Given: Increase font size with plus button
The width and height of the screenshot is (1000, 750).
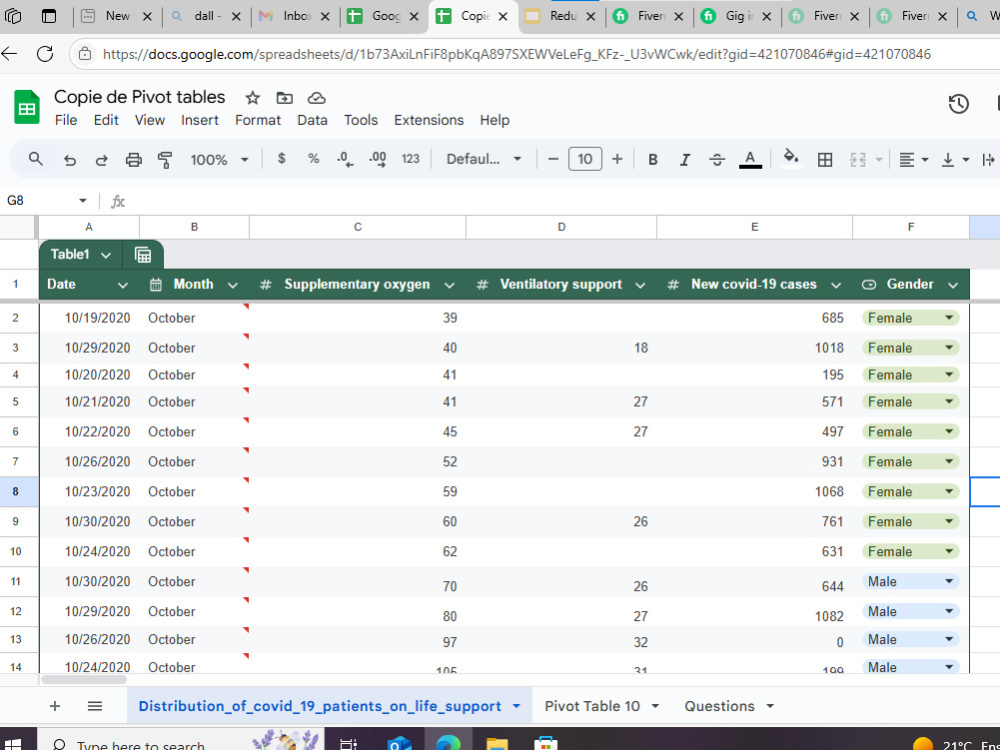Looking at the screenshot, I should (x=617, y=159).
